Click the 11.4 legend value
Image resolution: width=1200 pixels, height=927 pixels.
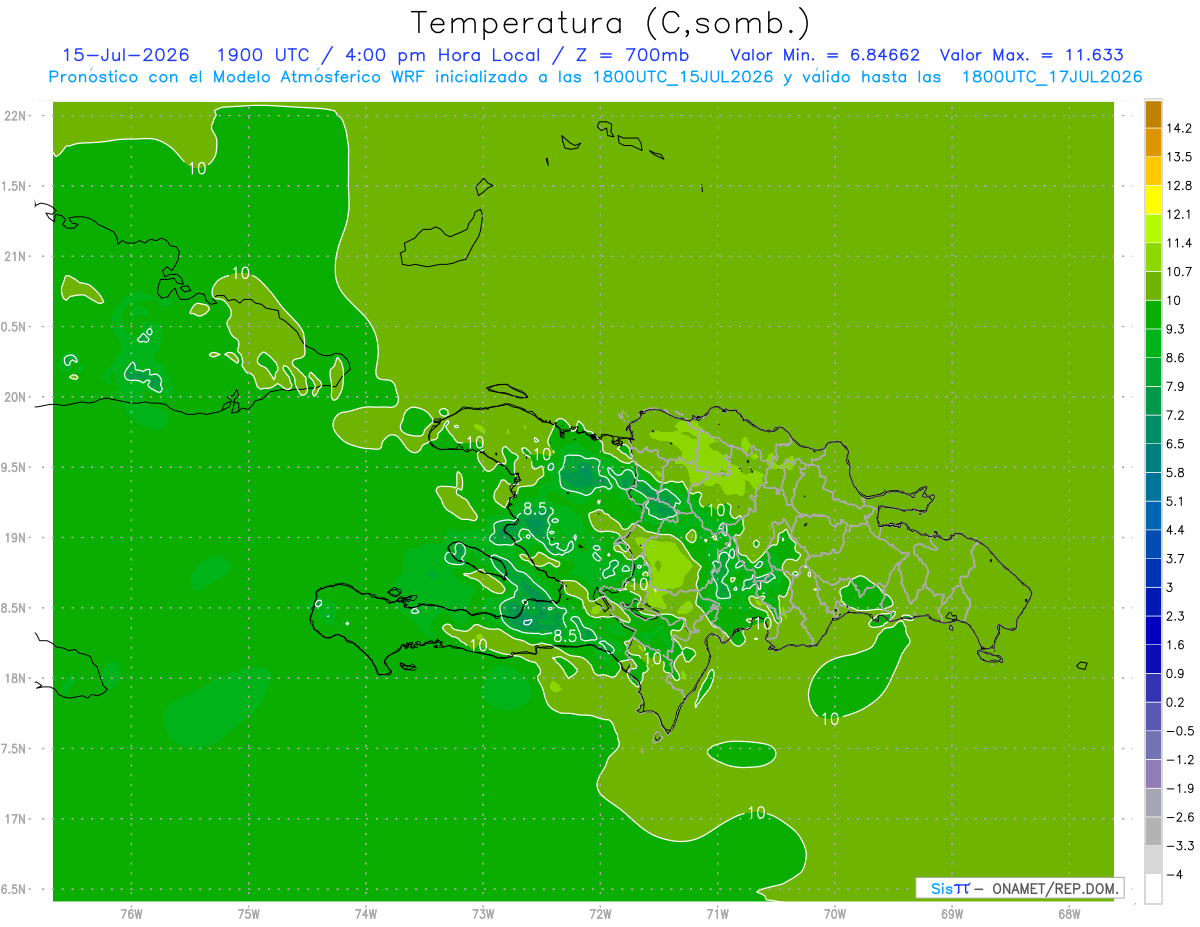pos(1179,243)
